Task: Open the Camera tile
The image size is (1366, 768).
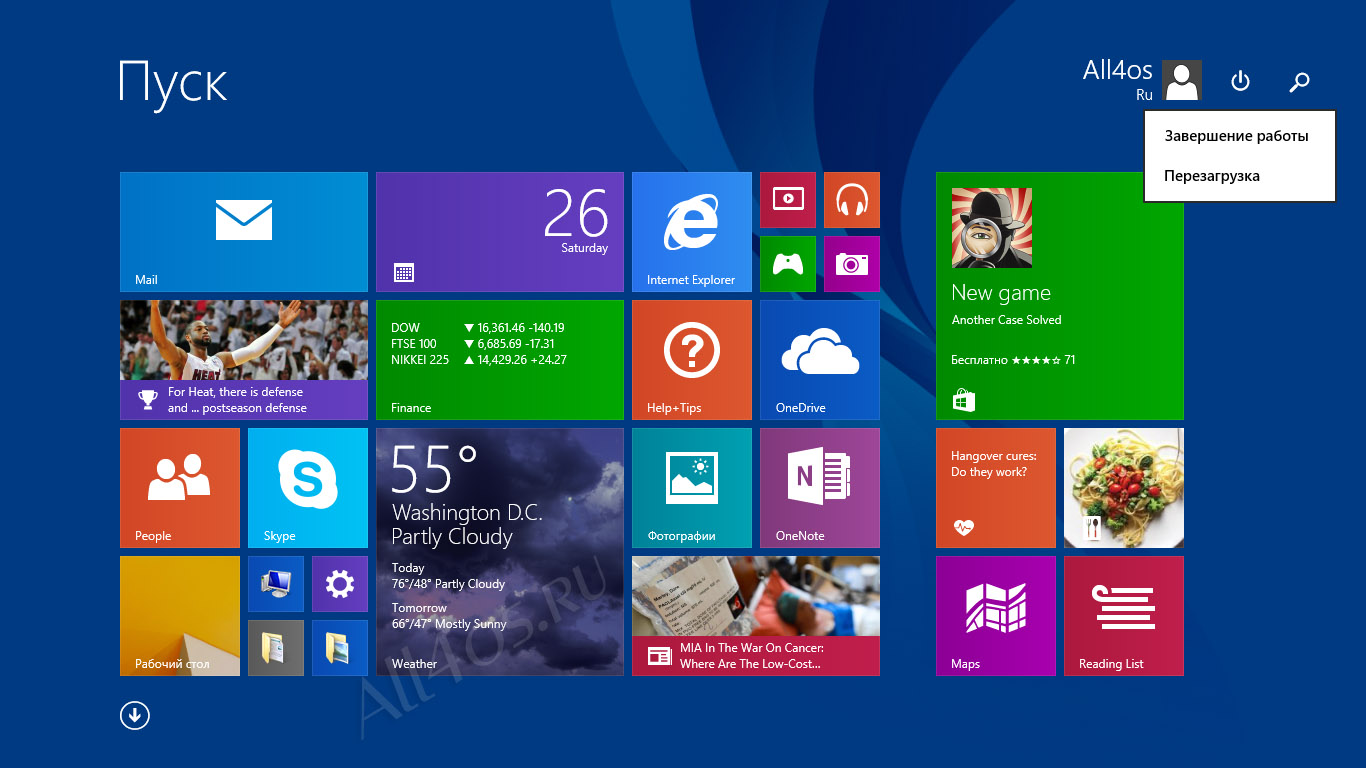Action: (852, 264)
